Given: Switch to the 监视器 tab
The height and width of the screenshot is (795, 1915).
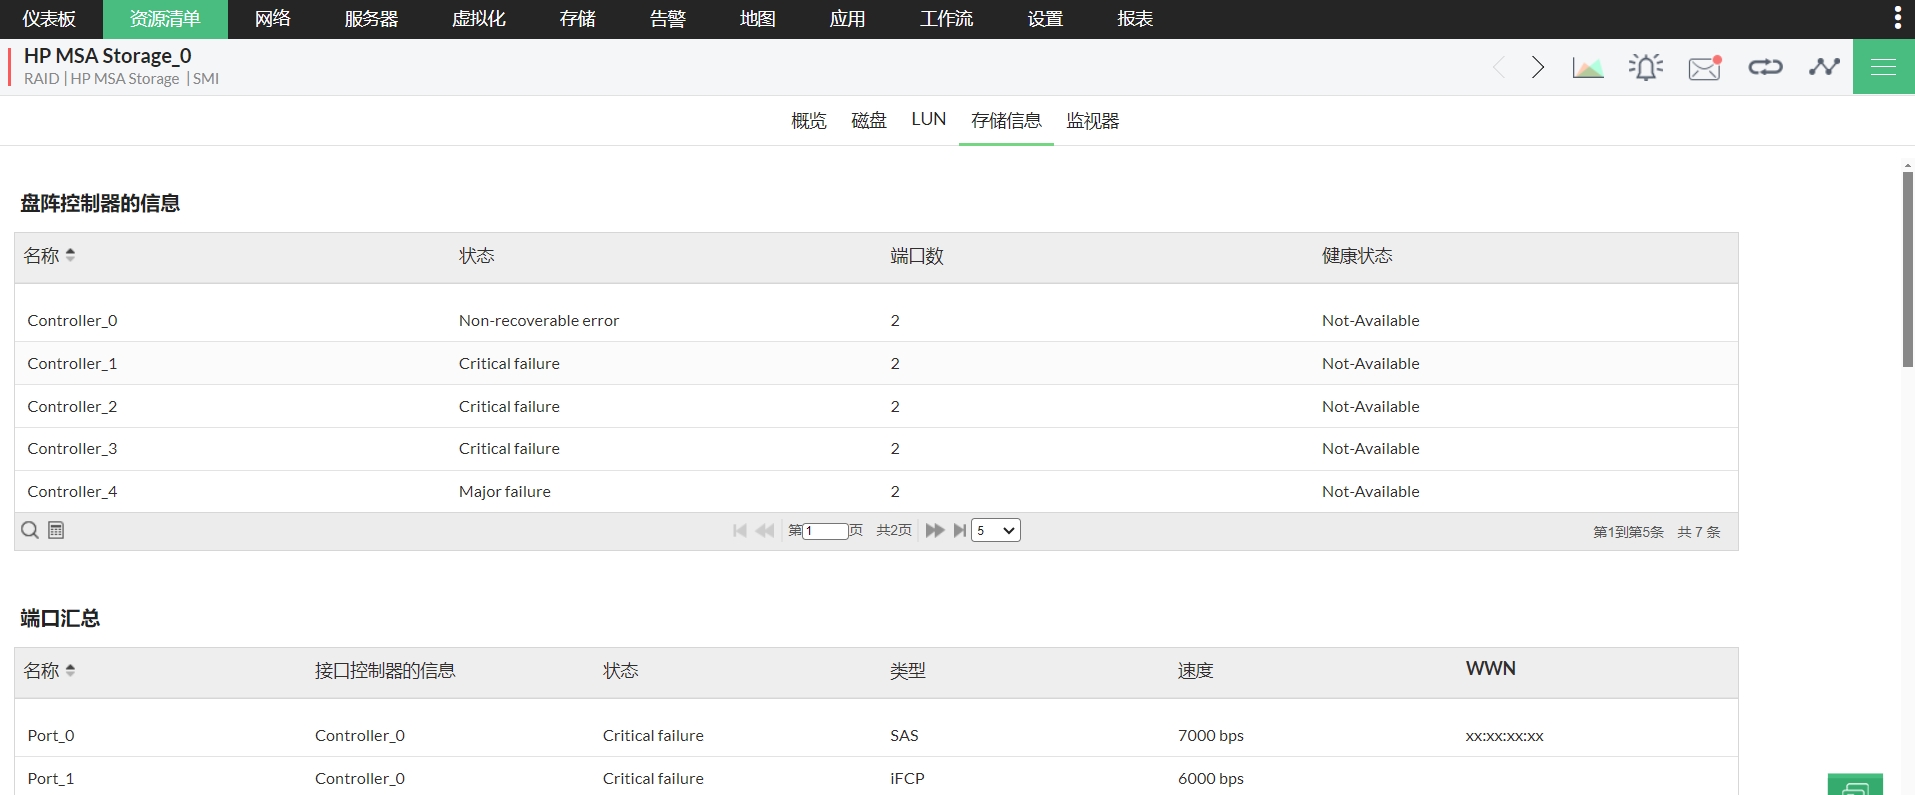Looking at the screenshot, I should point(1093,121).
